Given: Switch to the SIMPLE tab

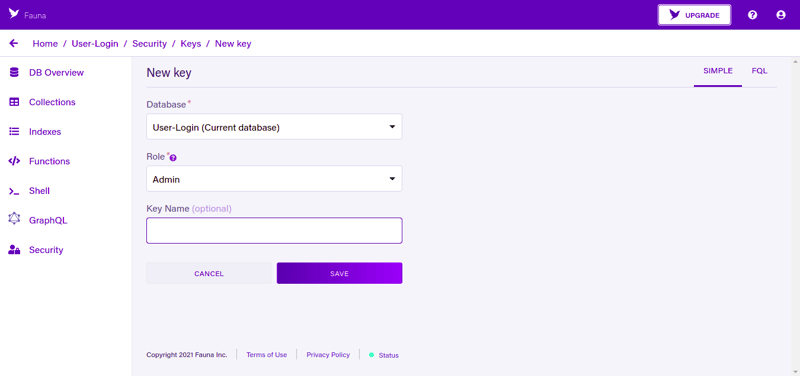Looking at the screenshot, I should coord(718,71).
